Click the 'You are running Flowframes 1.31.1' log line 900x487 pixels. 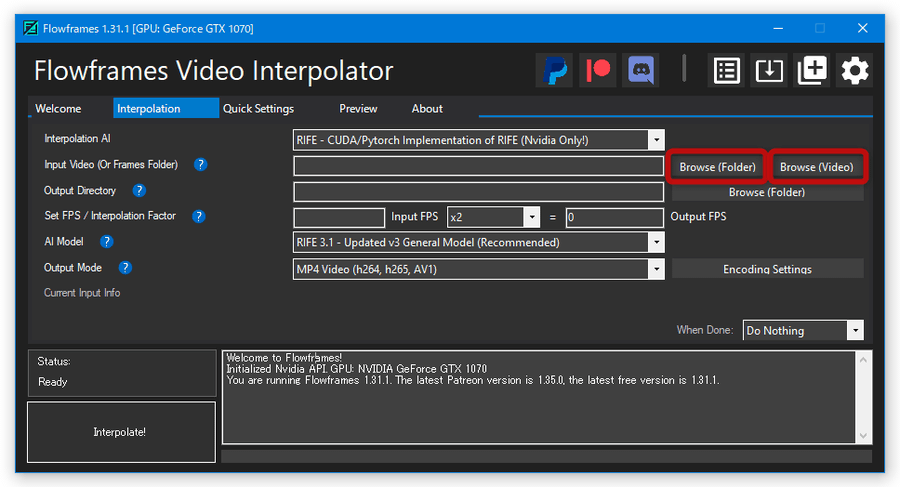pos(472,380)
